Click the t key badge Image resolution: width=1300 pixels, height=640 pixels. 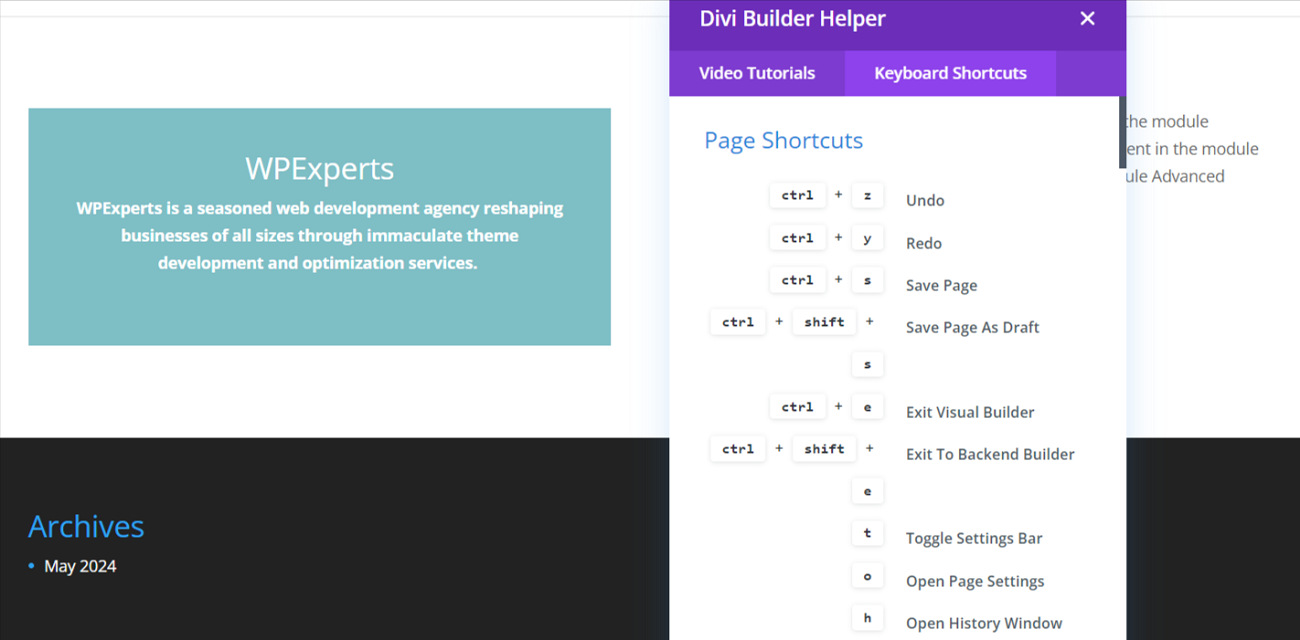point(867,533)
